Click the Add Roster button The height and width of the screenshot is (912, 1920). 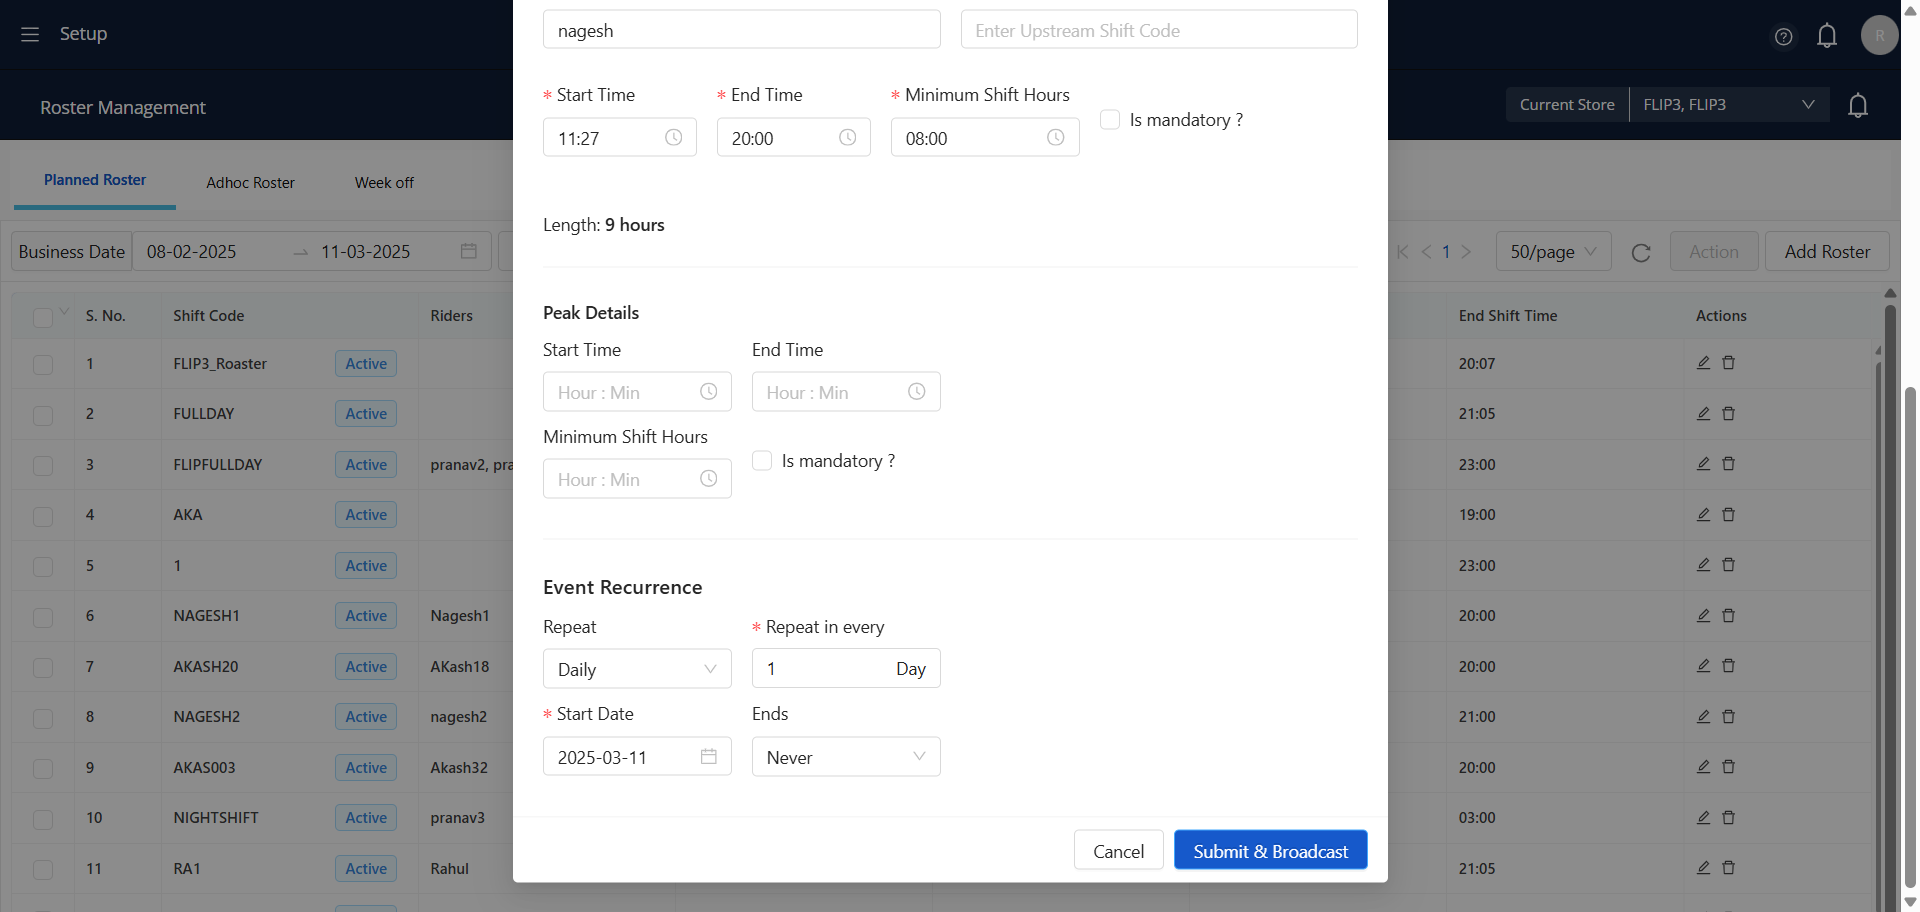[1827, 252]
